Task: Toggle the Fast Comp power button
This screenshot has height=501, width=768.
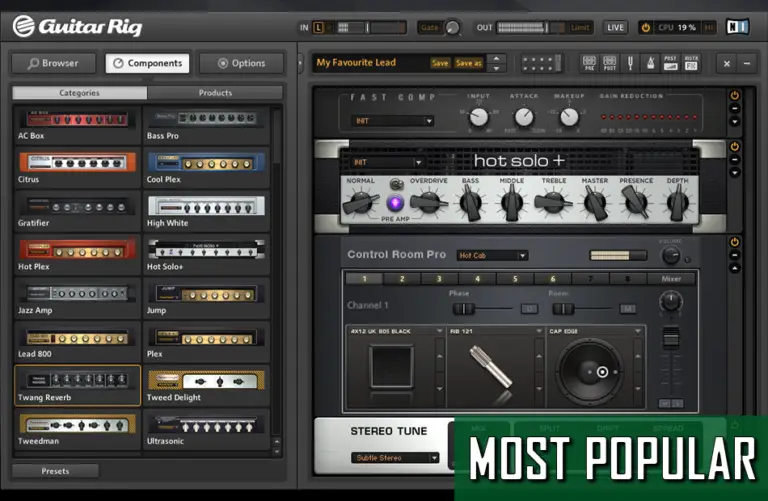Action: pos(735,95)
